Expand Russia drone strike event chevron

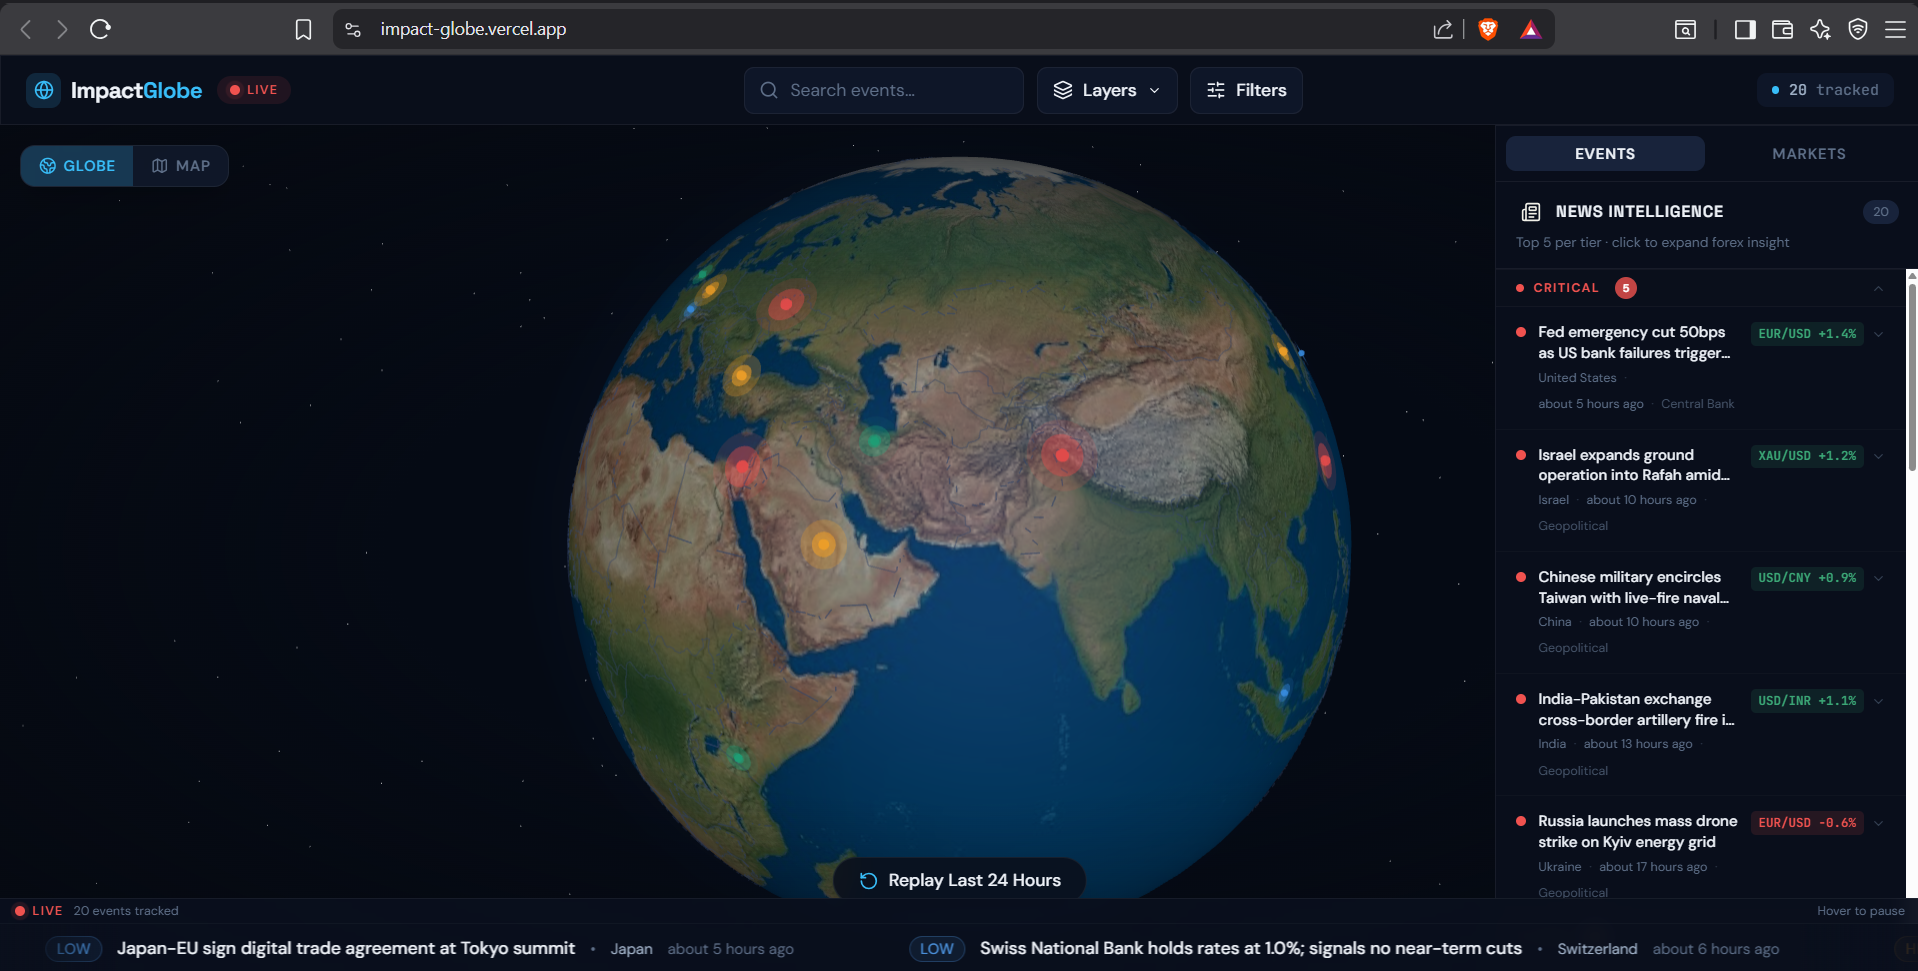[x=1879, y=823]
